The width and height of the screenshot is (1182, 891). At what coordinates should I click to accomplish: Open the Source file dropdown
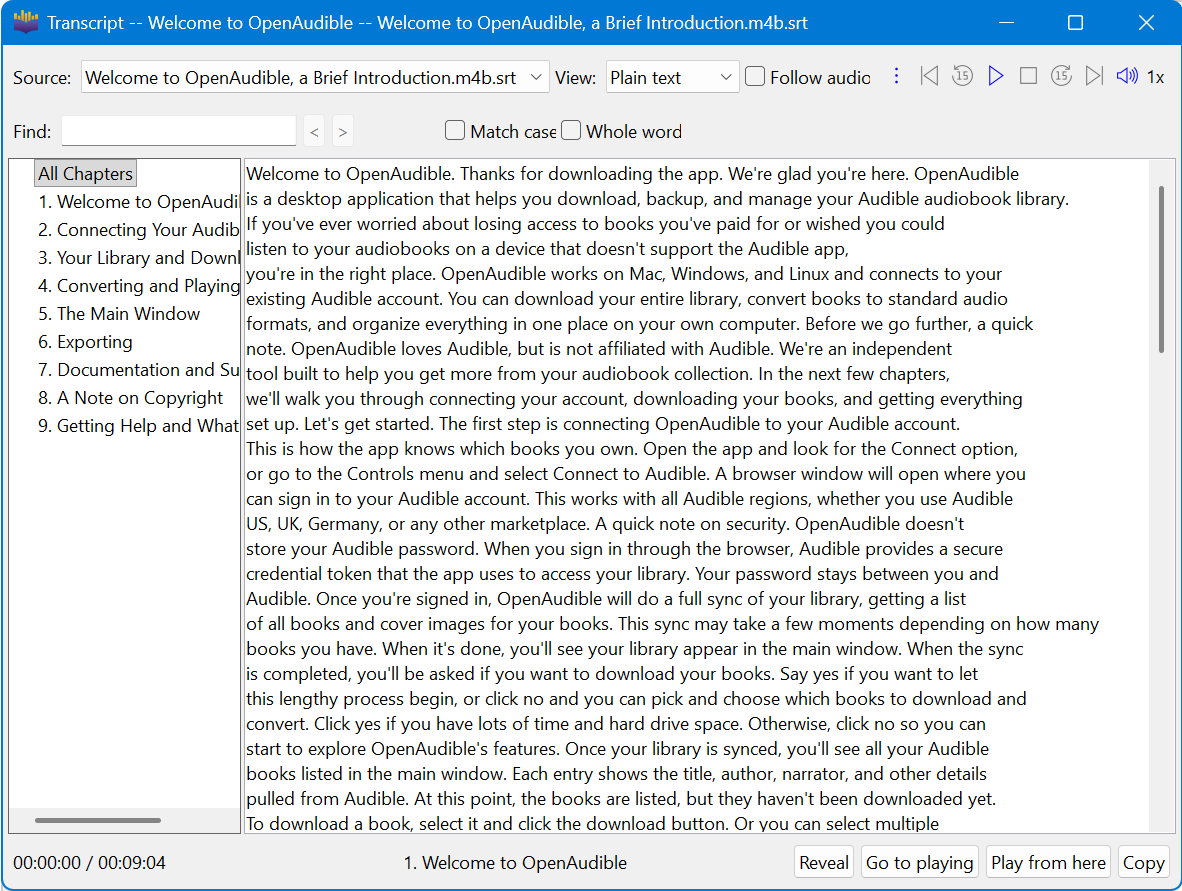coord(315,77)
